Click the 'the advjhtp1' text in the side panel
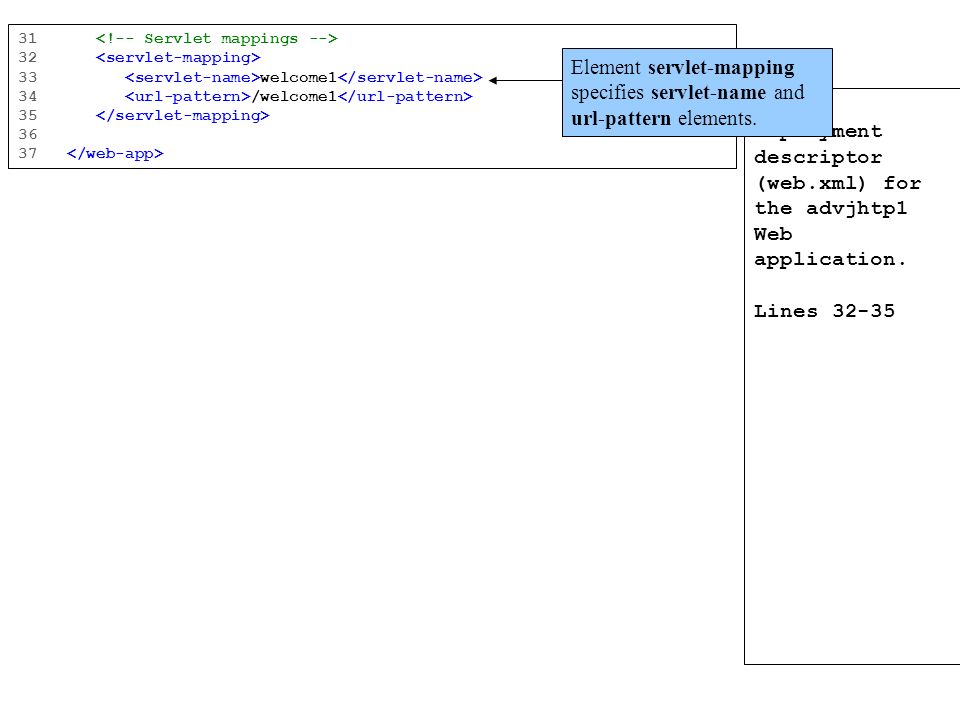The image size is (960, 720). click(x=831, y=209)
